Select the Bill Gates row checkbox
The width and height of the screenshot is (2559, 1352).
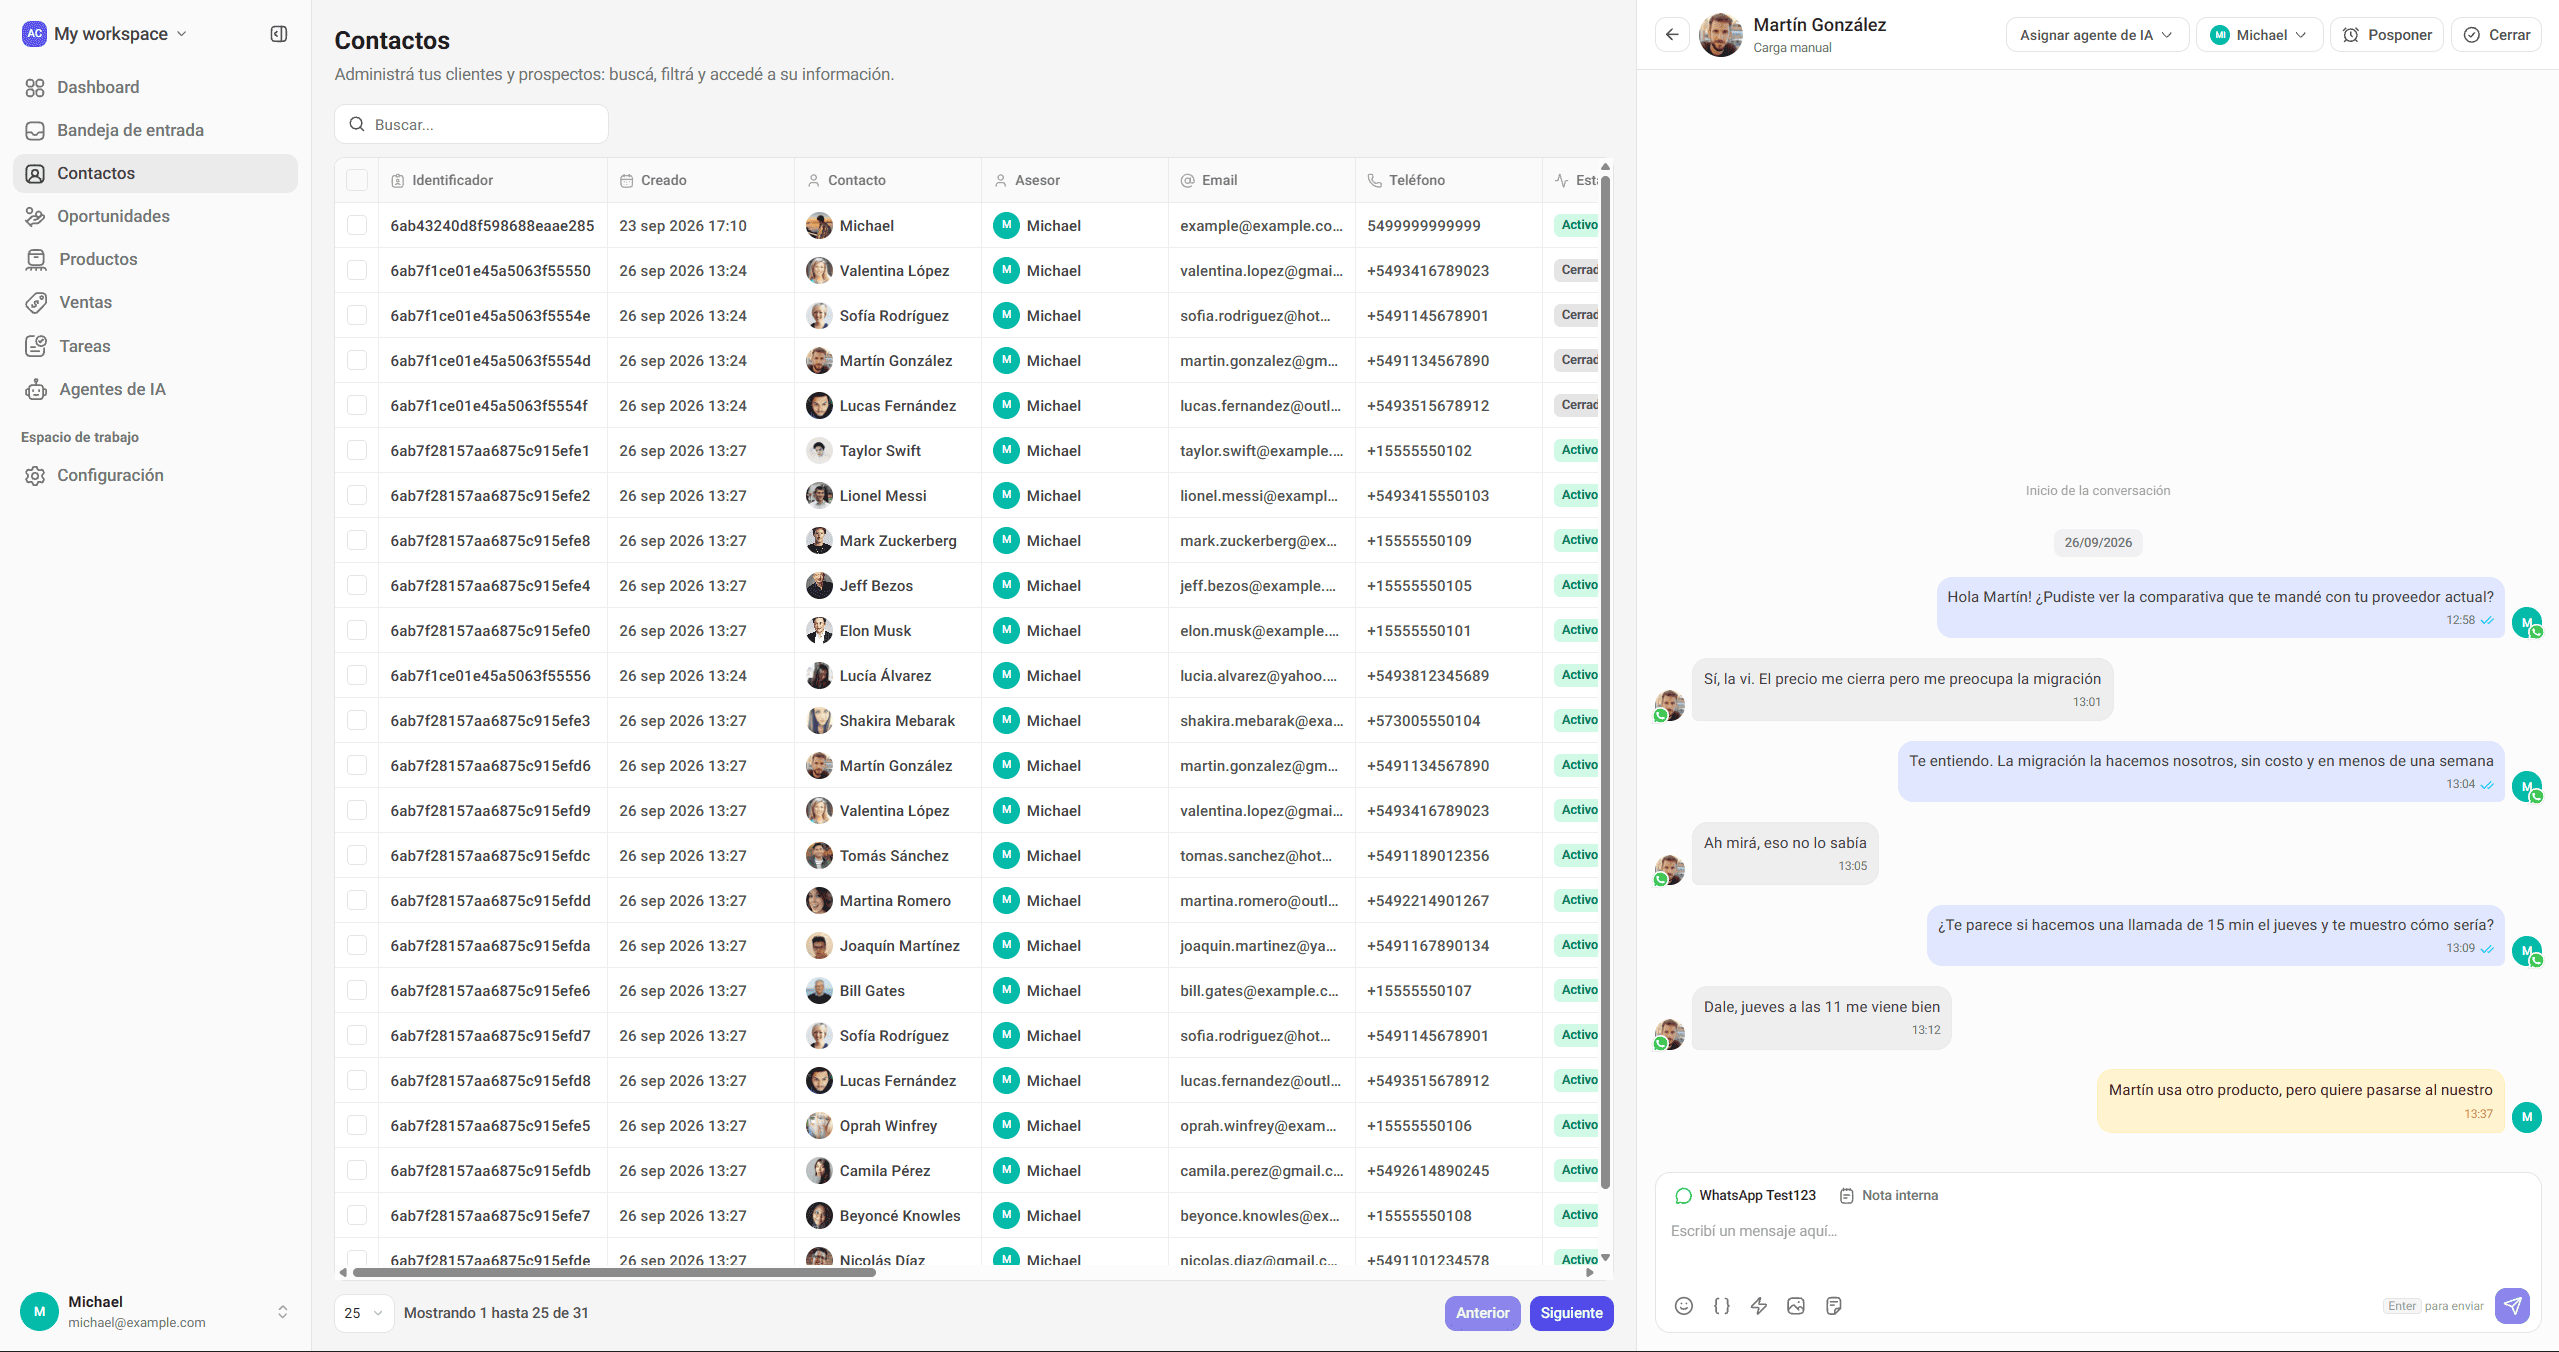point(357,990)
